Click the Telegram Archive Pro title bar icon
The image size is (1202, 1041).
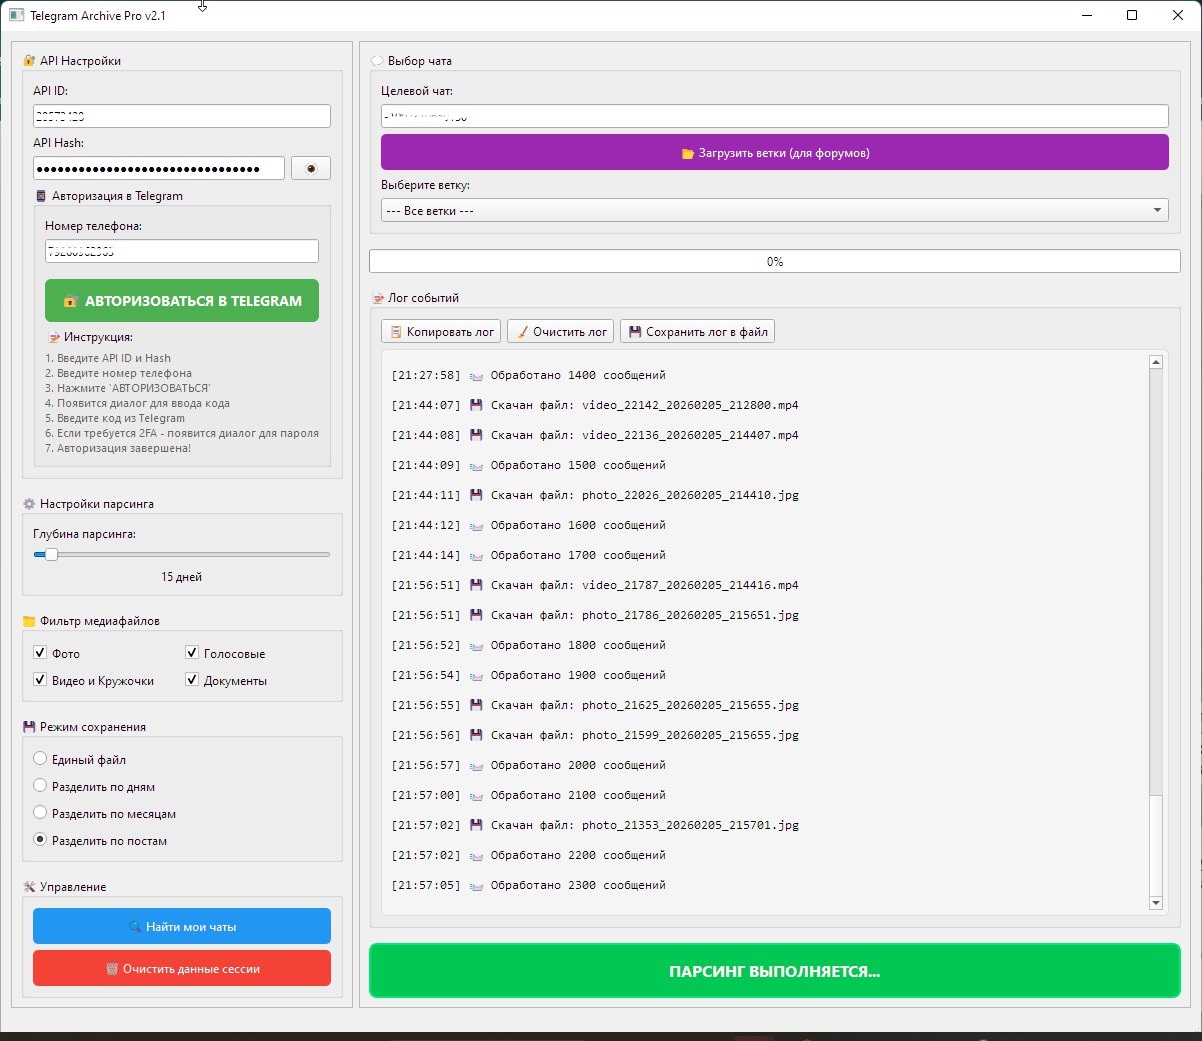[x=16, y=16]
